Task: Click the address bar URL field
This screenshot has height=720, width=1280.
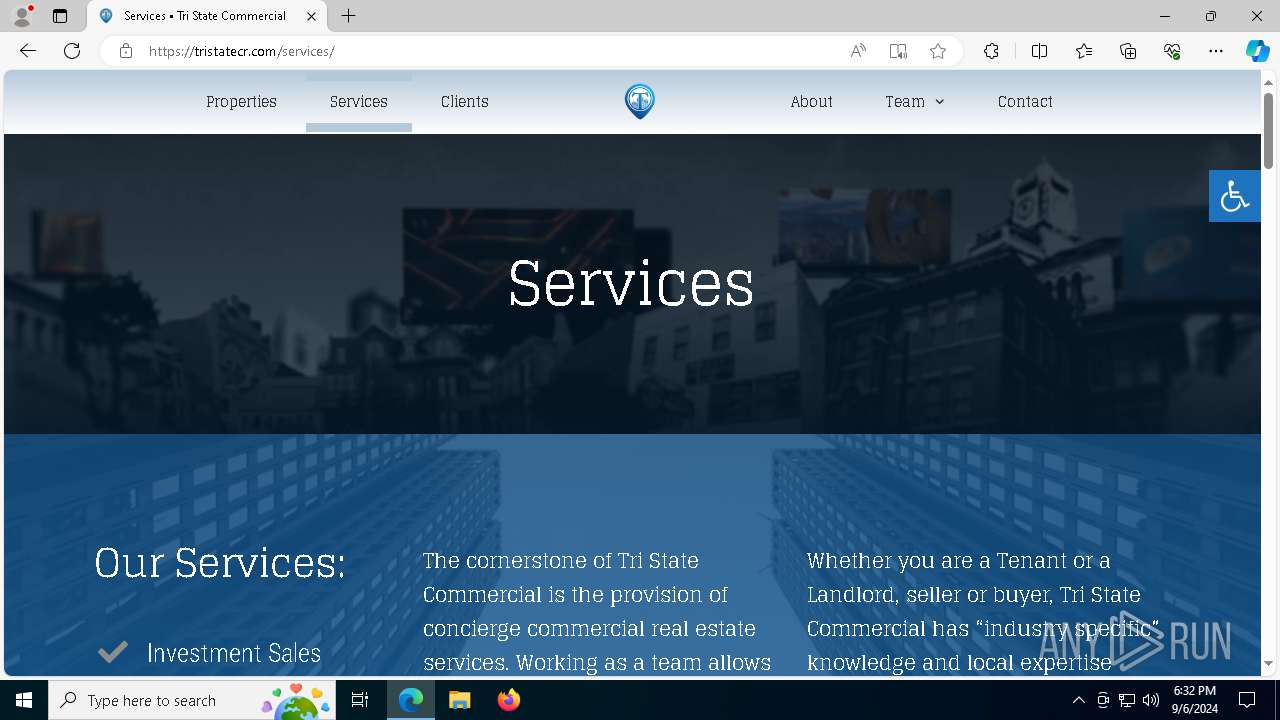Action: [490, 51]
